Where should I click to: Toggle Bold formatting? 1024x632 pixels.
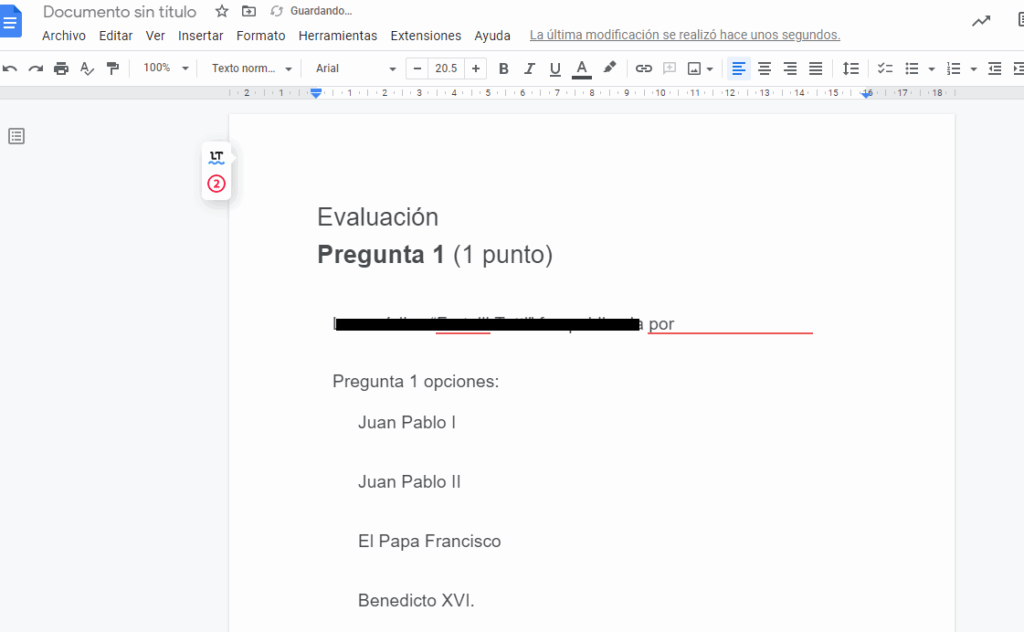(x=503, y=68)
